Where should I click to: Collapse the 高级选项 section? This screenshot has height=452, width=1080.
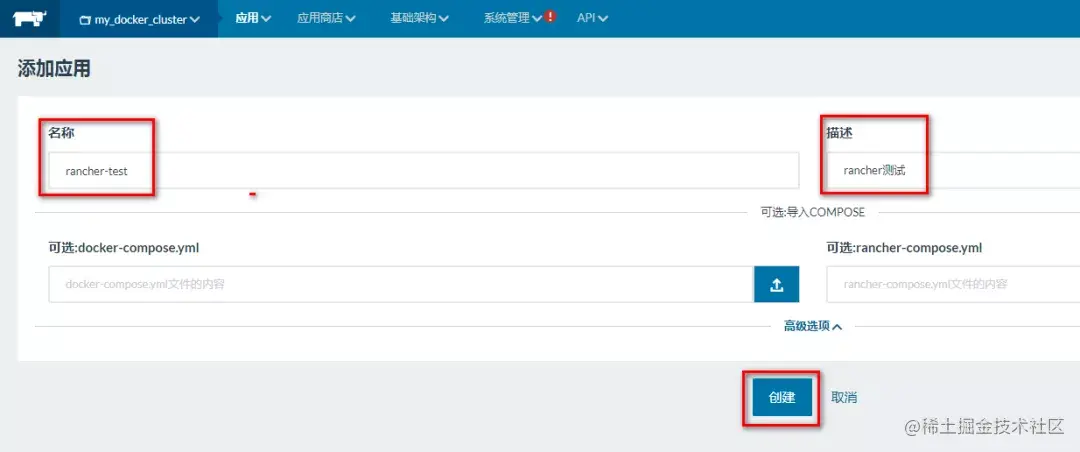pos(813,327)
